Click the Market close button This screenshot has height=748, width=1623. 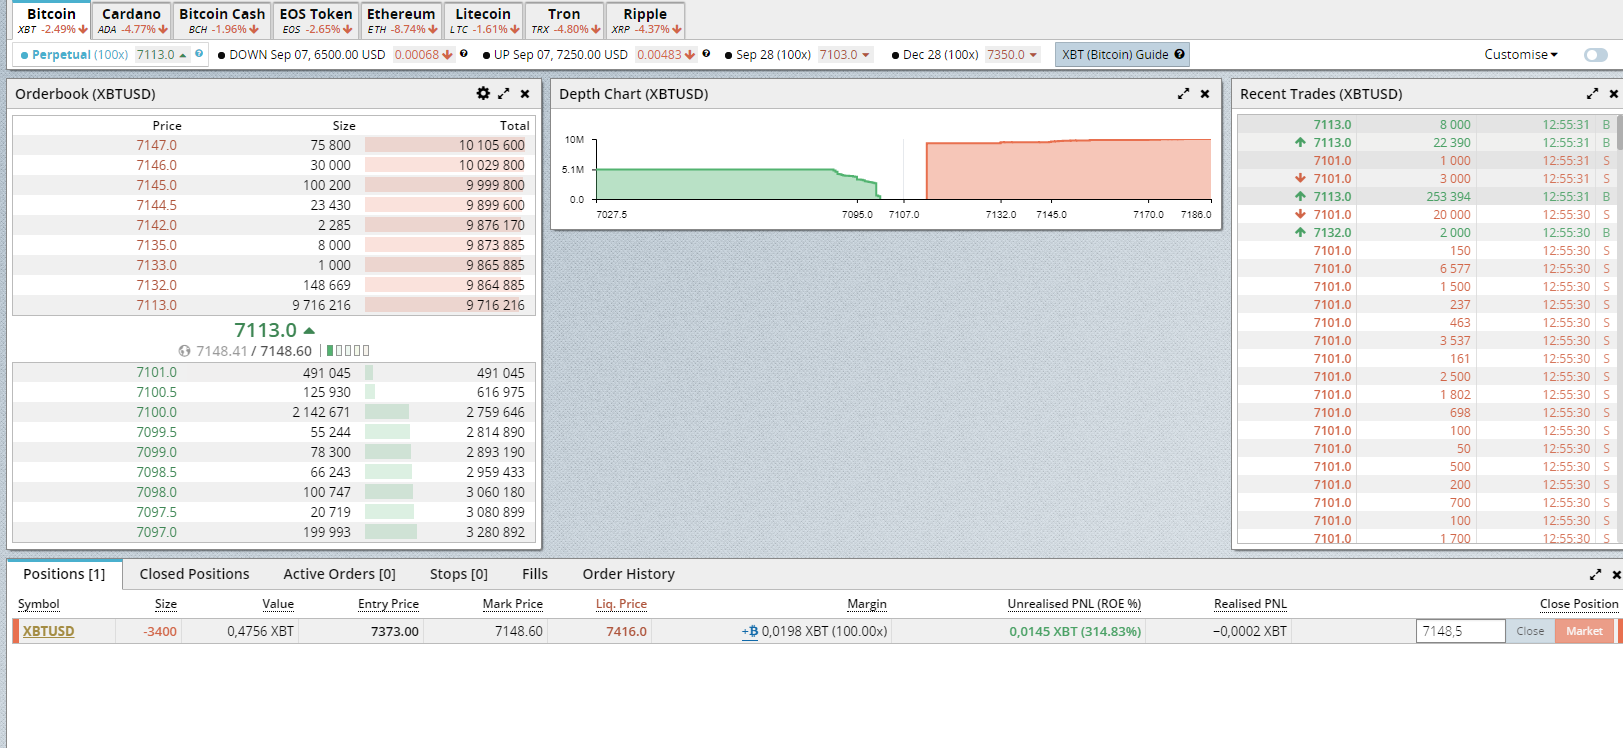[x=1584, y=631]
